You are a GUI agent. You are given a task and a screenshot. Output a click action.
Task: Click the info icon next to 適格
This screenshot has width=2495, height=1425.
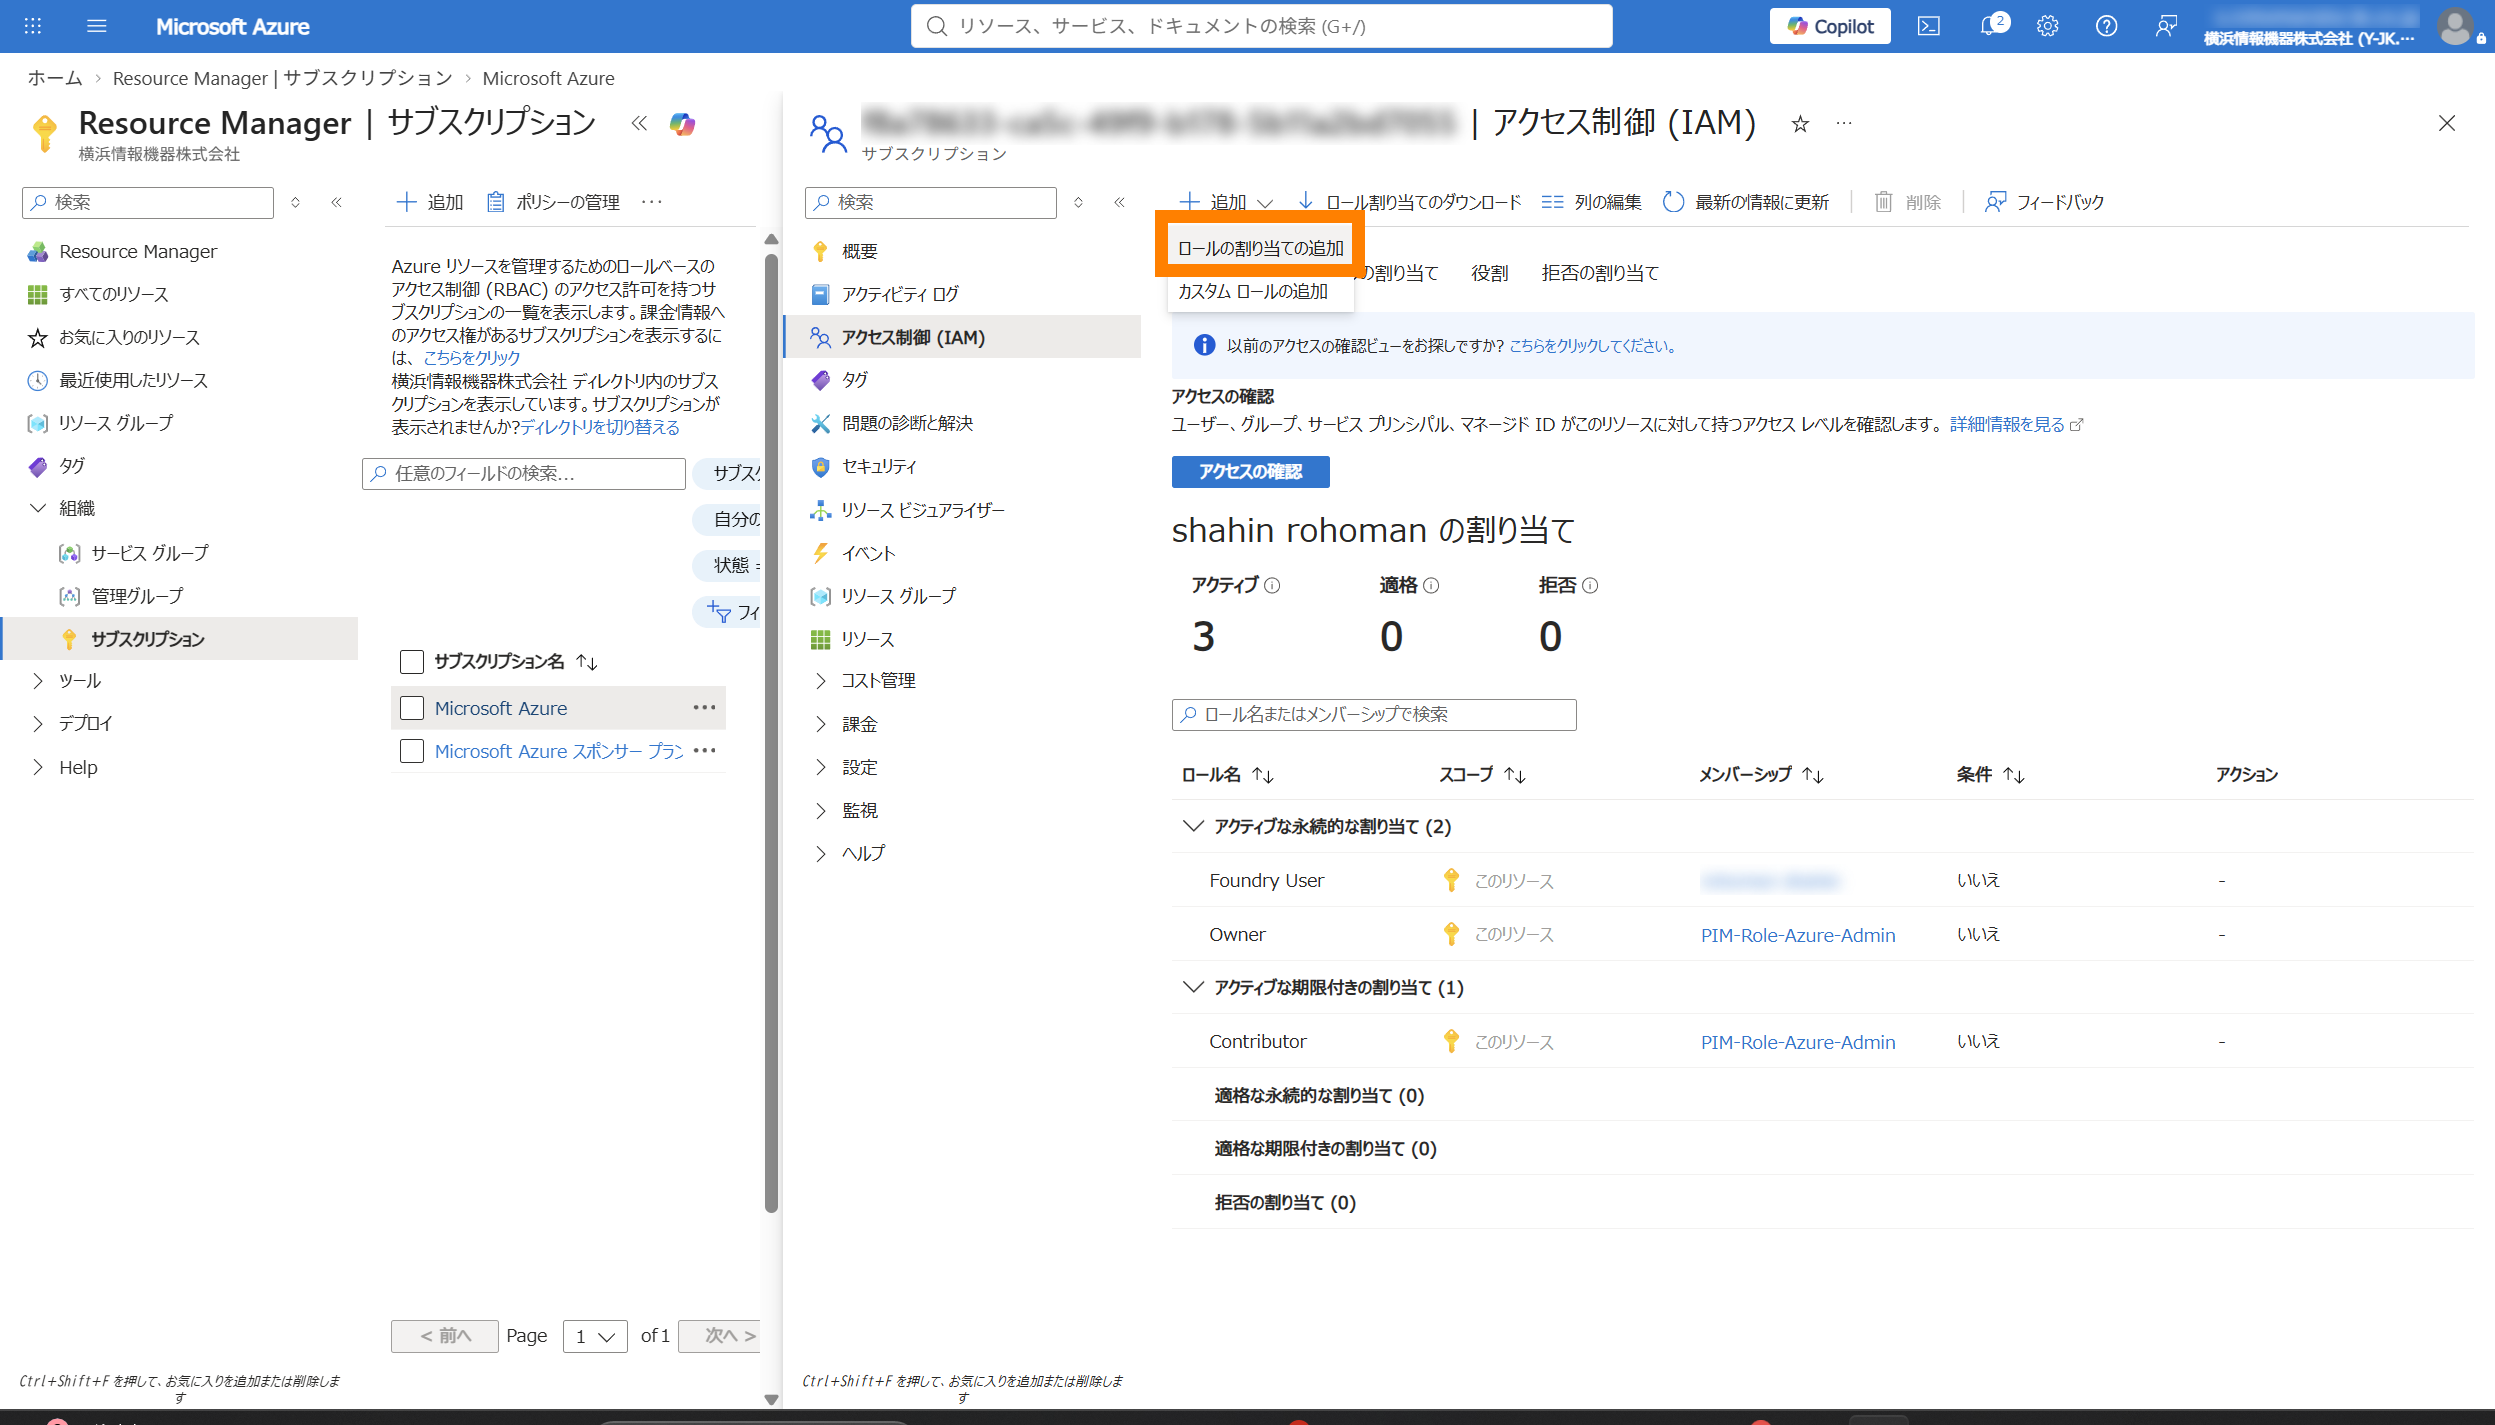point(1431,586)
